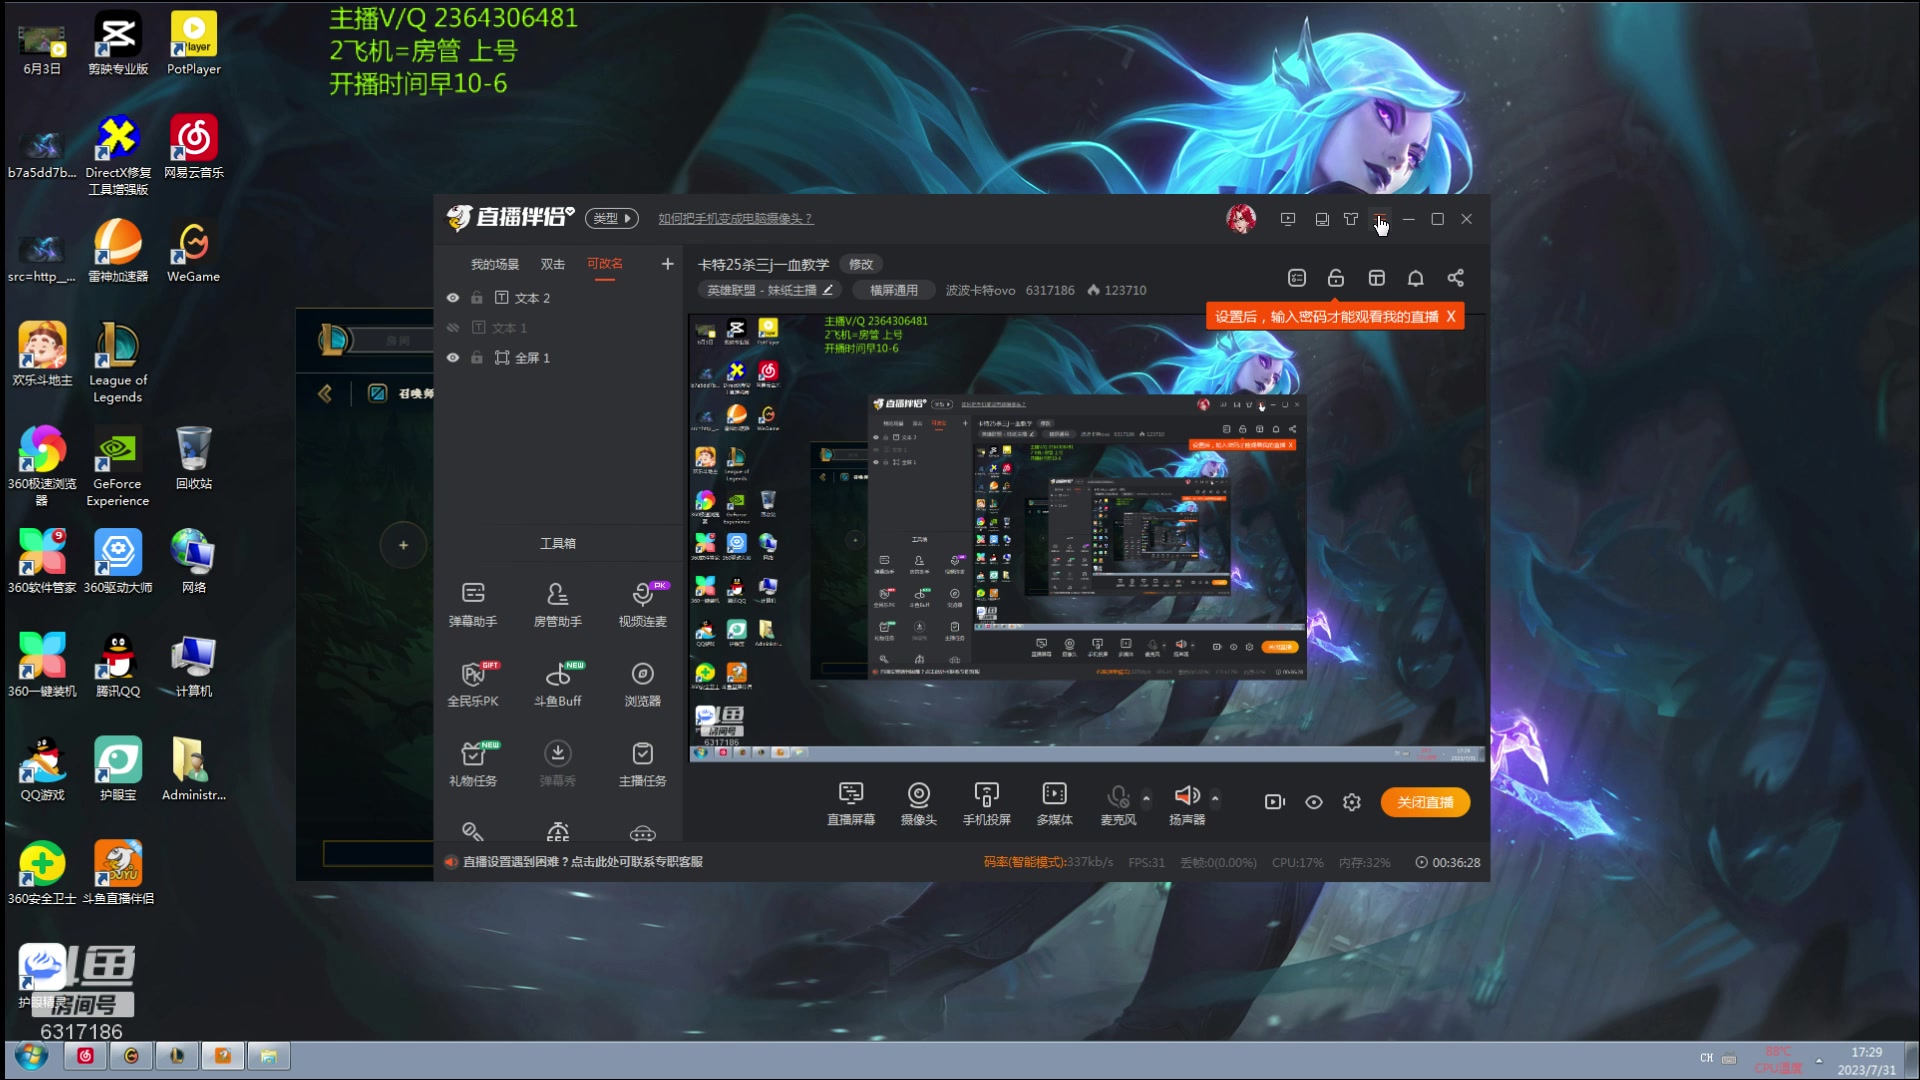Screen dimensions: 1920x1080
Task: Open the 全民乐PK tool
Action: pos(473,684)
